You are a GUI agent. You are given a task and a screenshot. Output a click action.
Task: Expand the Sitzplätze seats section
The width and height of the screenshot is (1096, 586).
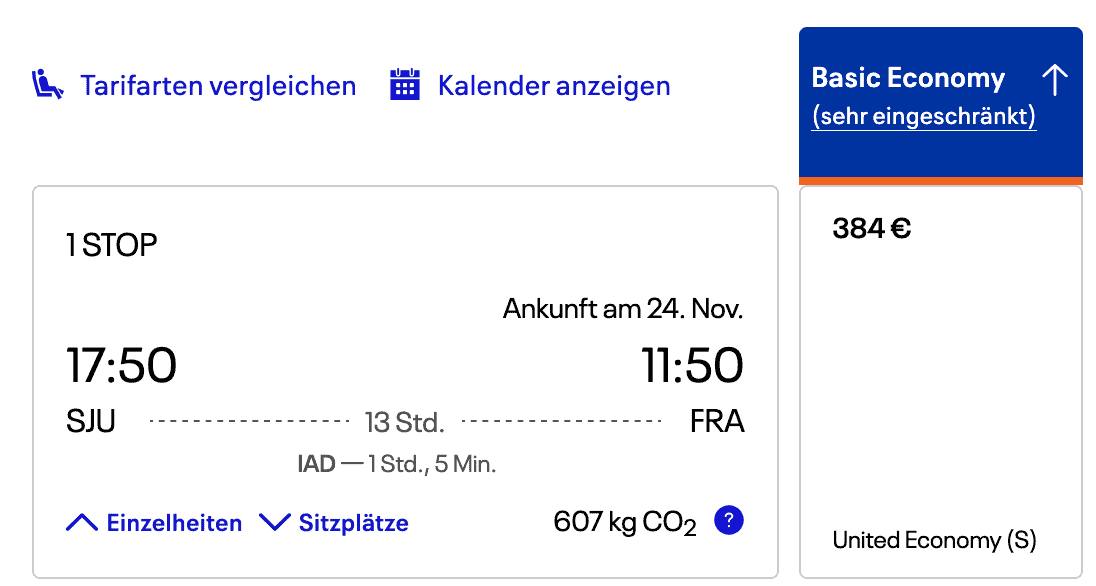(353, 523)
